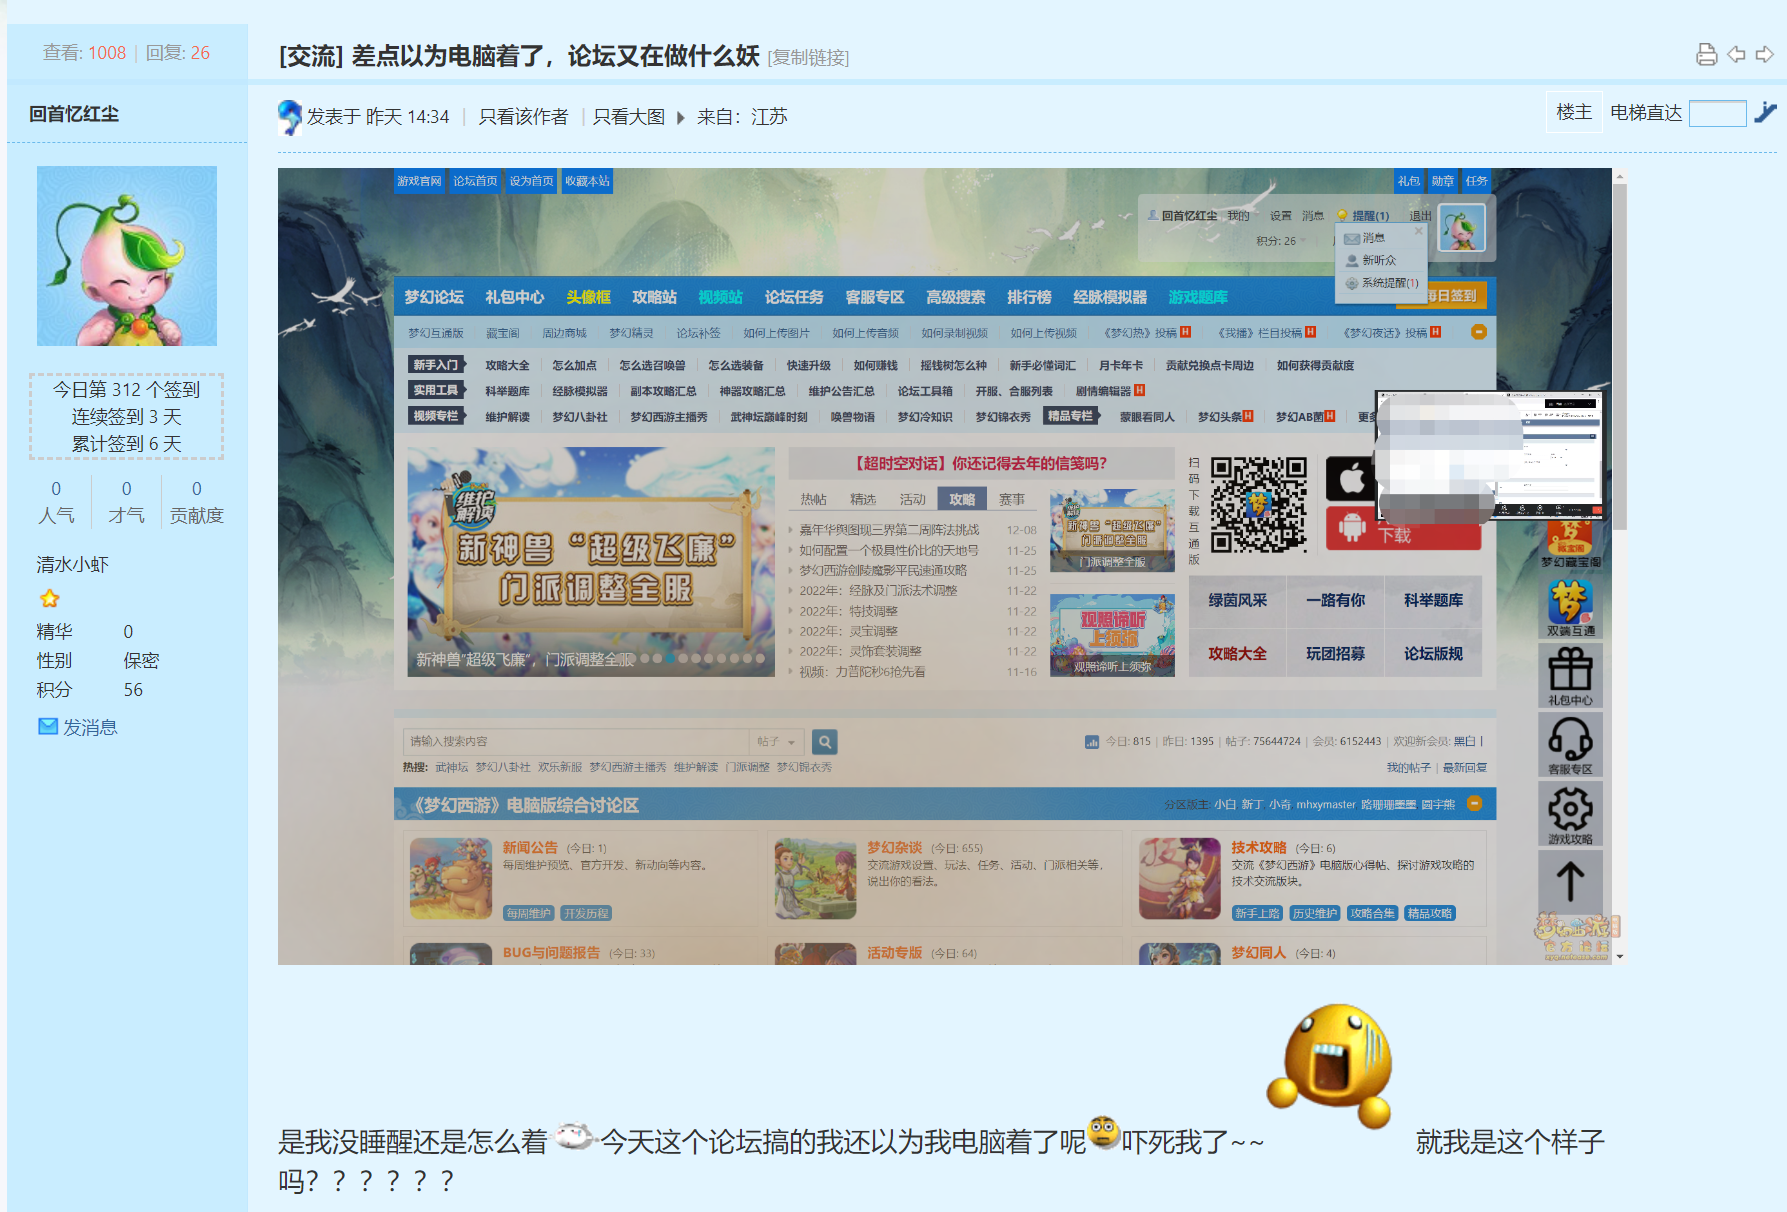The height and width of the screenshot is (1212, 1787).
Task: Select 赛事 tab in embedded screenshot
Action: [x=1012, y=499]
